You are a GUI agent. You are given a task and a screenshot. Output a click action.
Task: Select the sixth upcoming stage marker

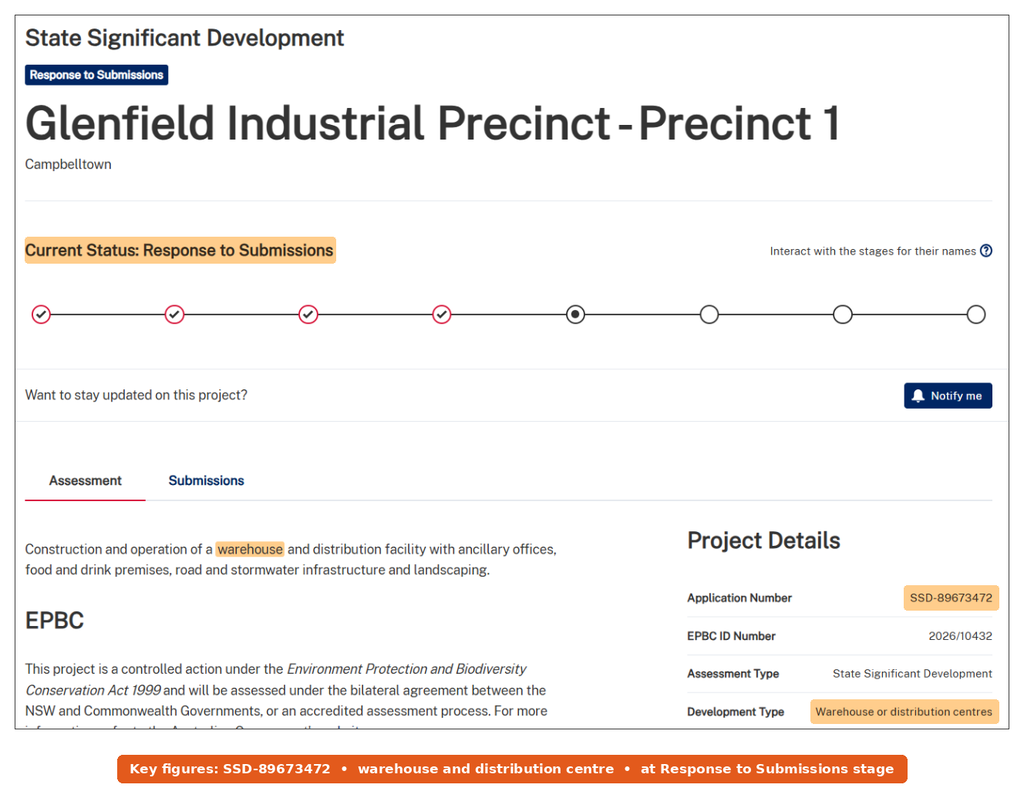(x=709, y=315)
